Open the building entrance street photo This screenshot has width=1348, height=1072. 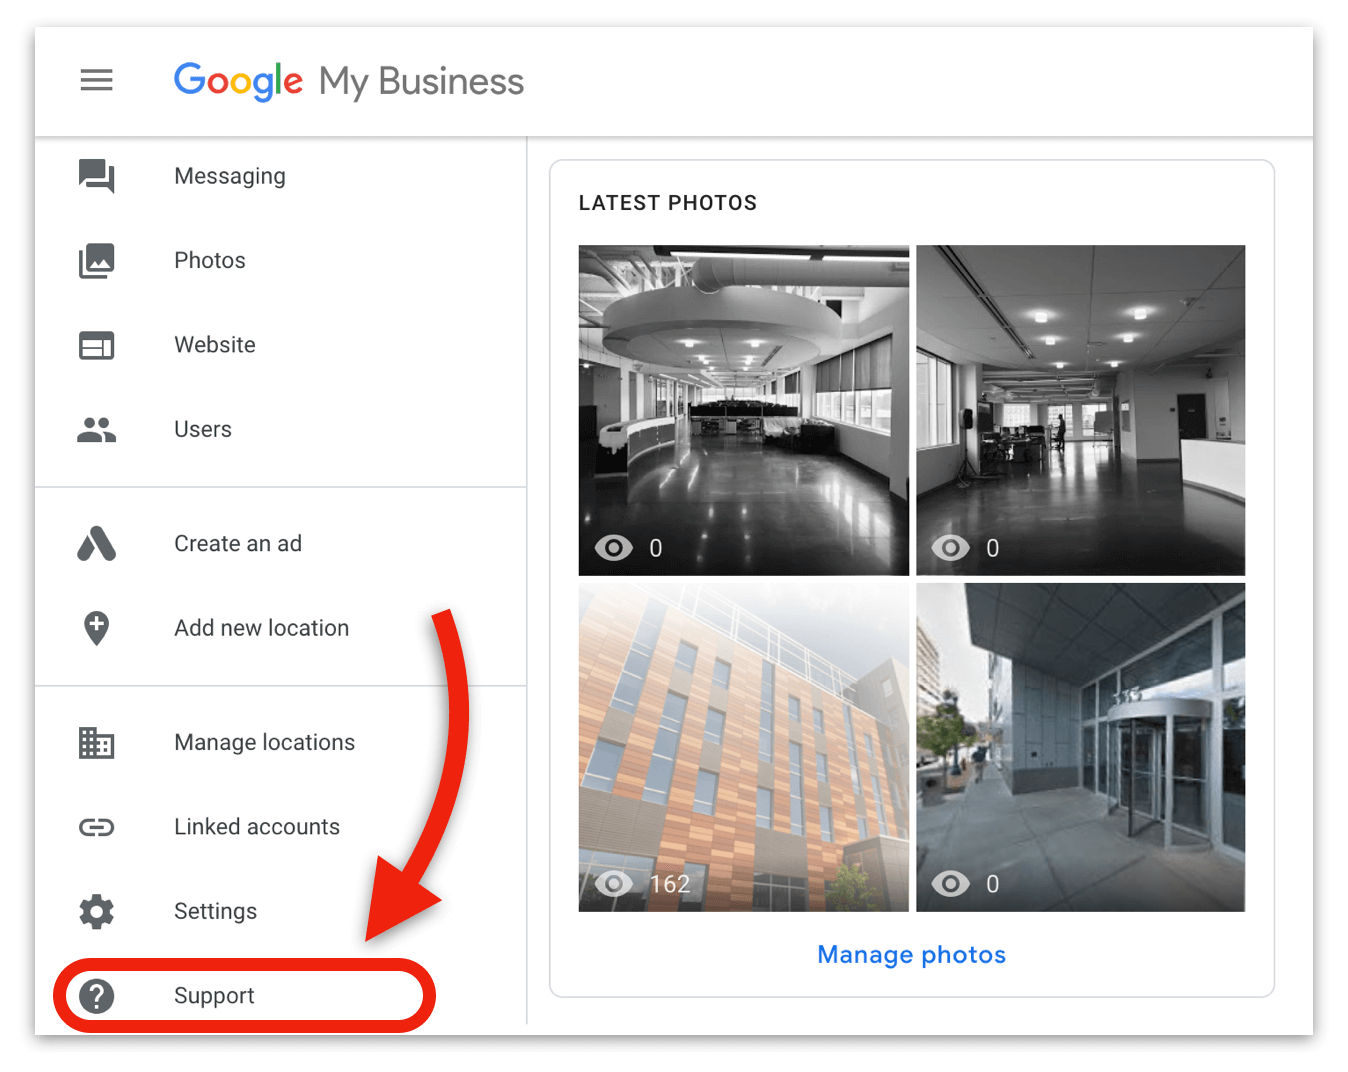pos(1081,747)
